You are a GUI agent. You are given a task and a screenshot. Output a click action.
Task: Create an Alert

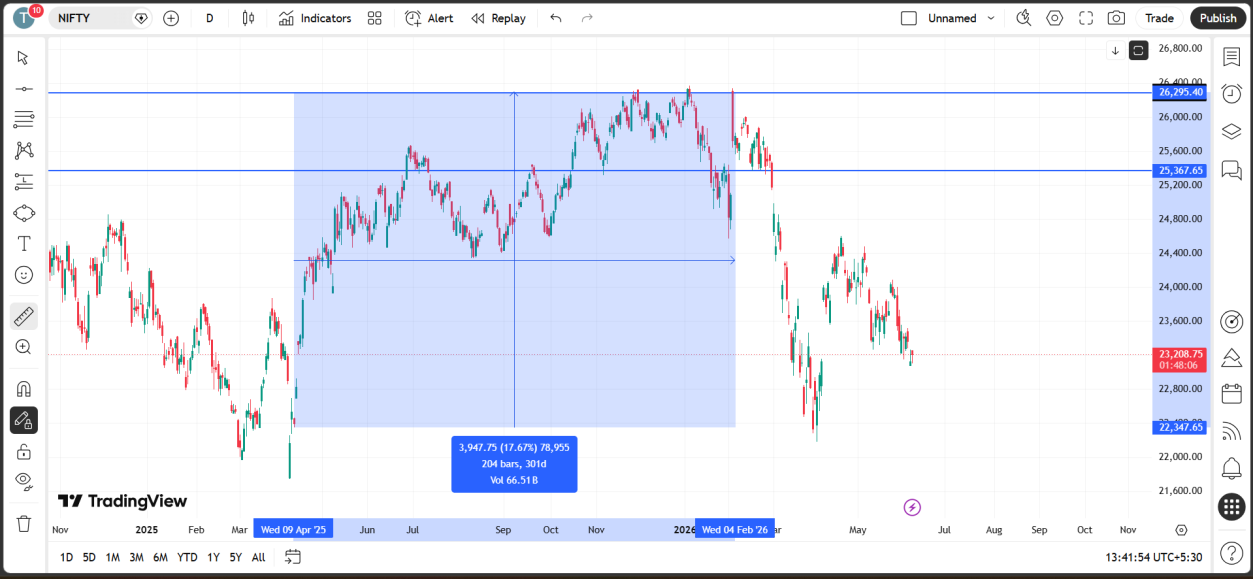tap(429, 18)
